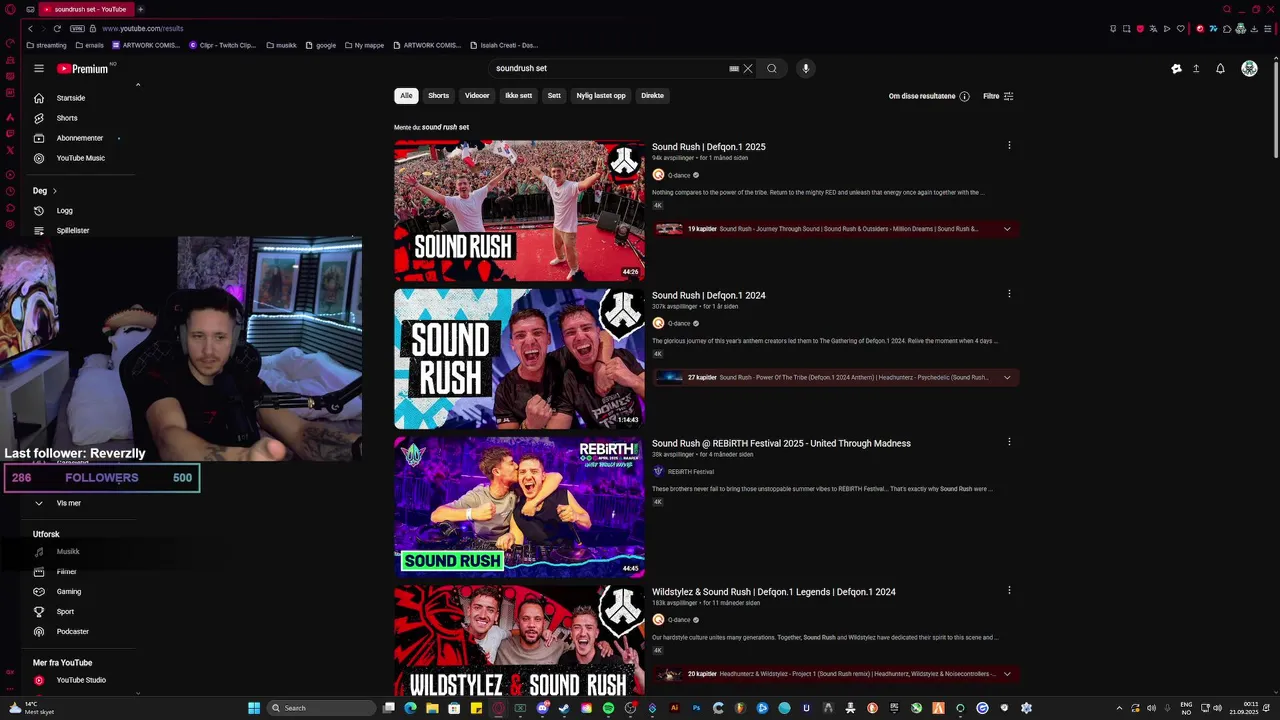
Task: Open more options for Sound Rush Defqon.1 2024
Action: click(x=1009, y=294)
